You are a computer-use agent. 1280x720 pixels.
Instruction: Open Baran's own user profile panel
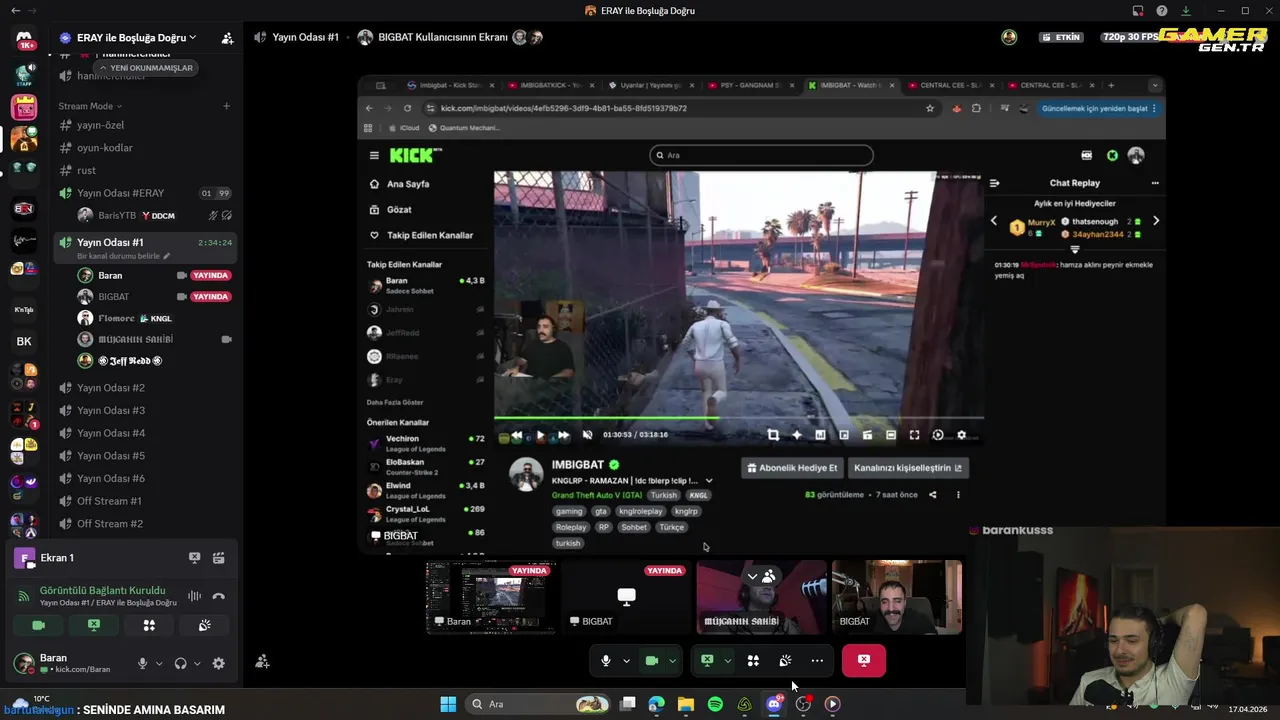(x=70, y=663)
